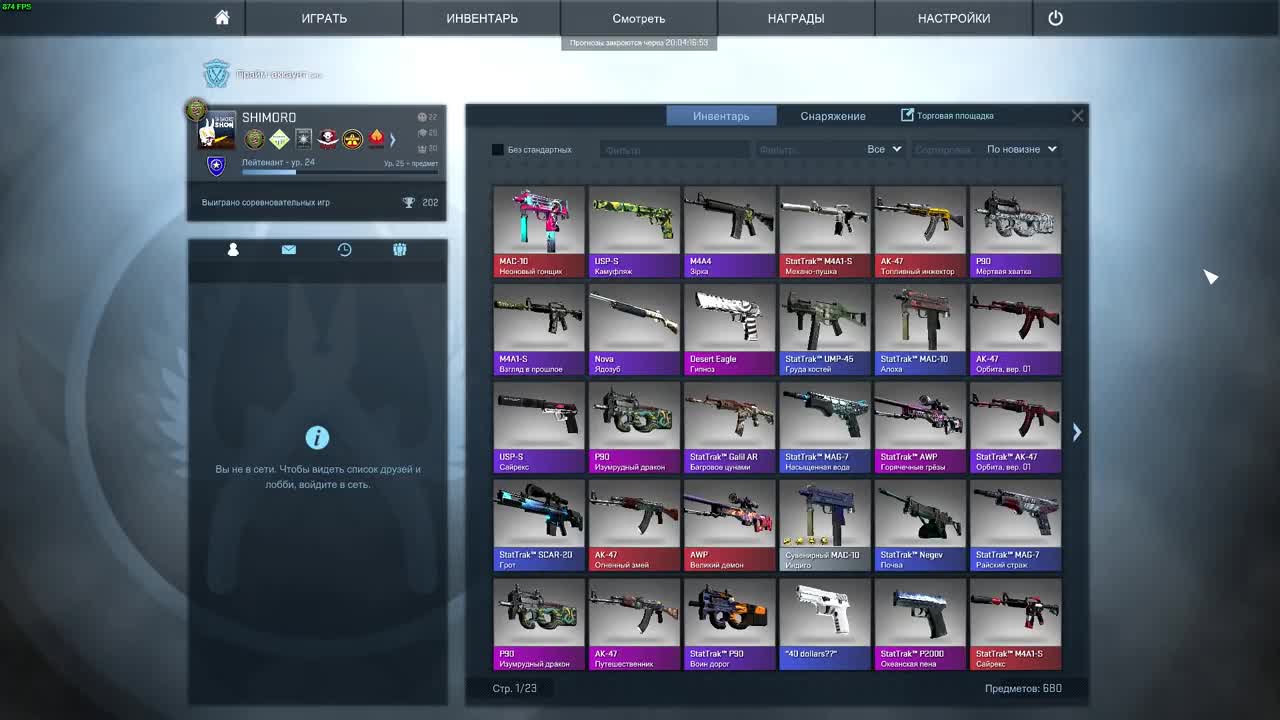Click the marketplace external-link icon
Image resolution: width=1280 pixels, height=720 pixels.
pyautogui.click(x=907, y=115)
